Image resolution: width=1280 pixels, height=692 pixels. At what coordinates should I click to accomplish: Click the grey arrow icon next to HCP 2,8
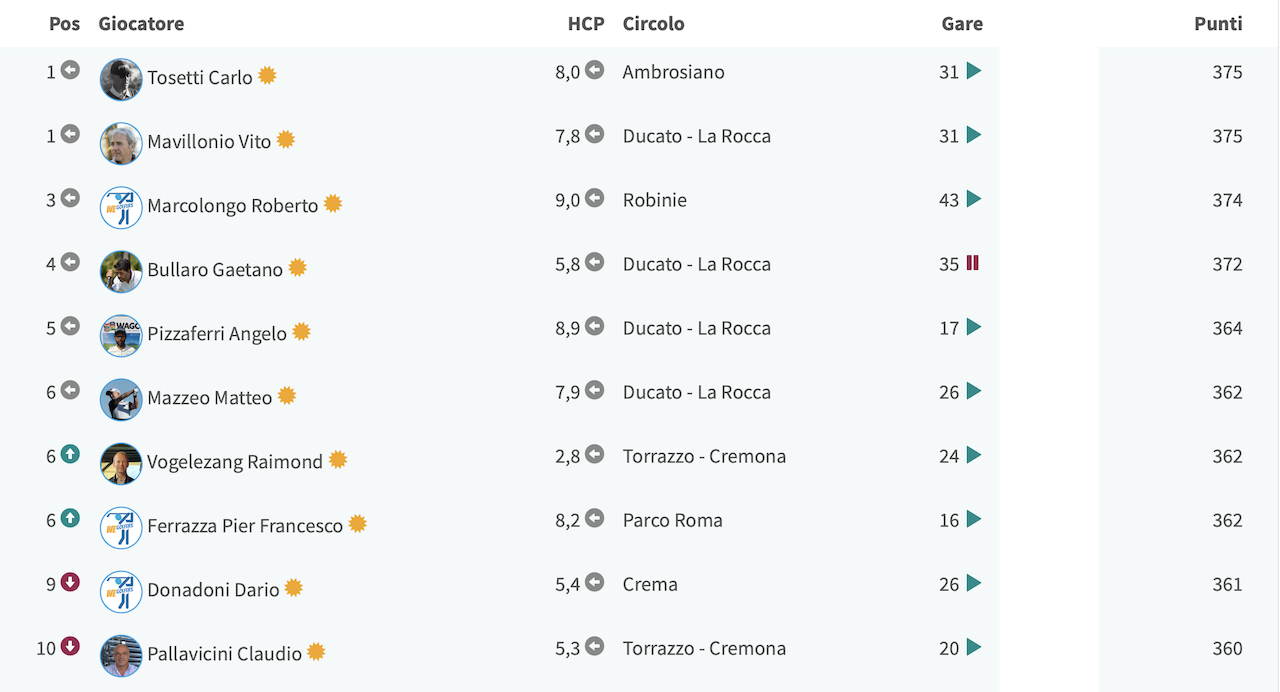click(x=595, y=454)
